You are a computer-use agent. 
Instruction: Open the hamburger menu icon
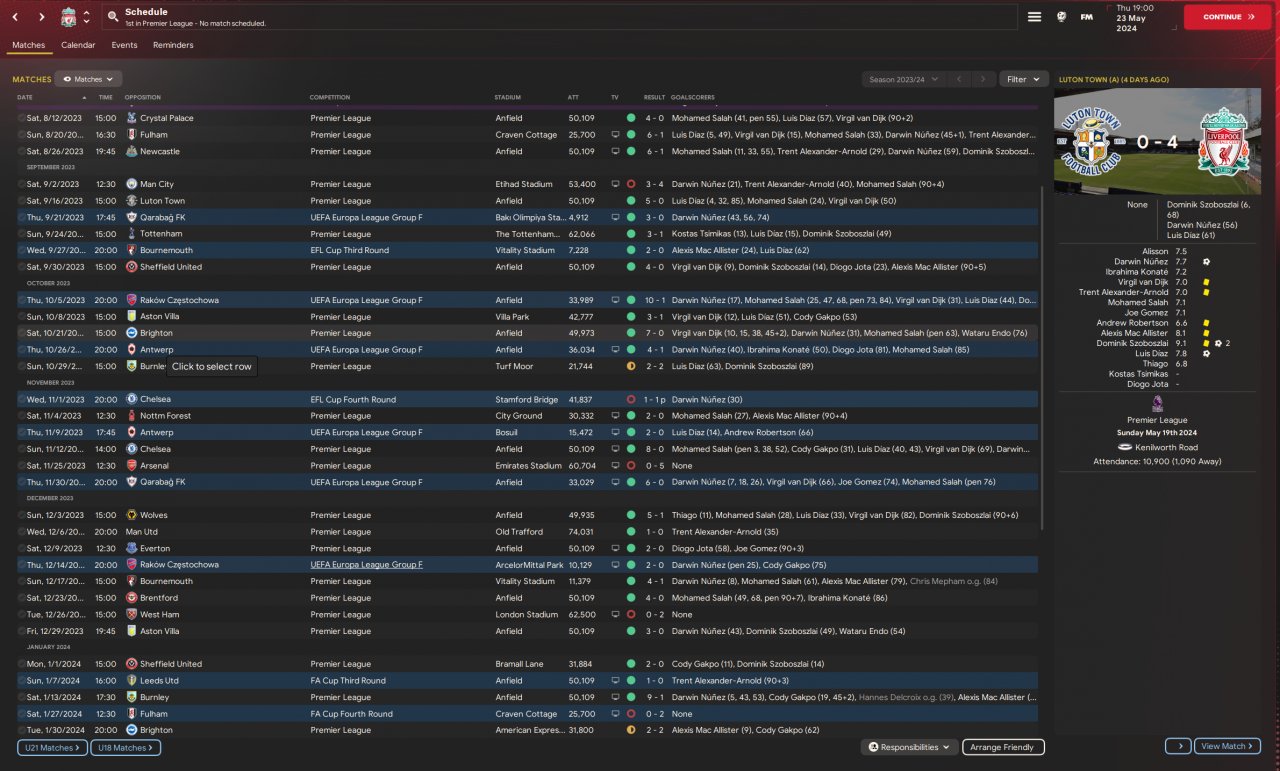pyautogui.click(x=1034, y=17)
